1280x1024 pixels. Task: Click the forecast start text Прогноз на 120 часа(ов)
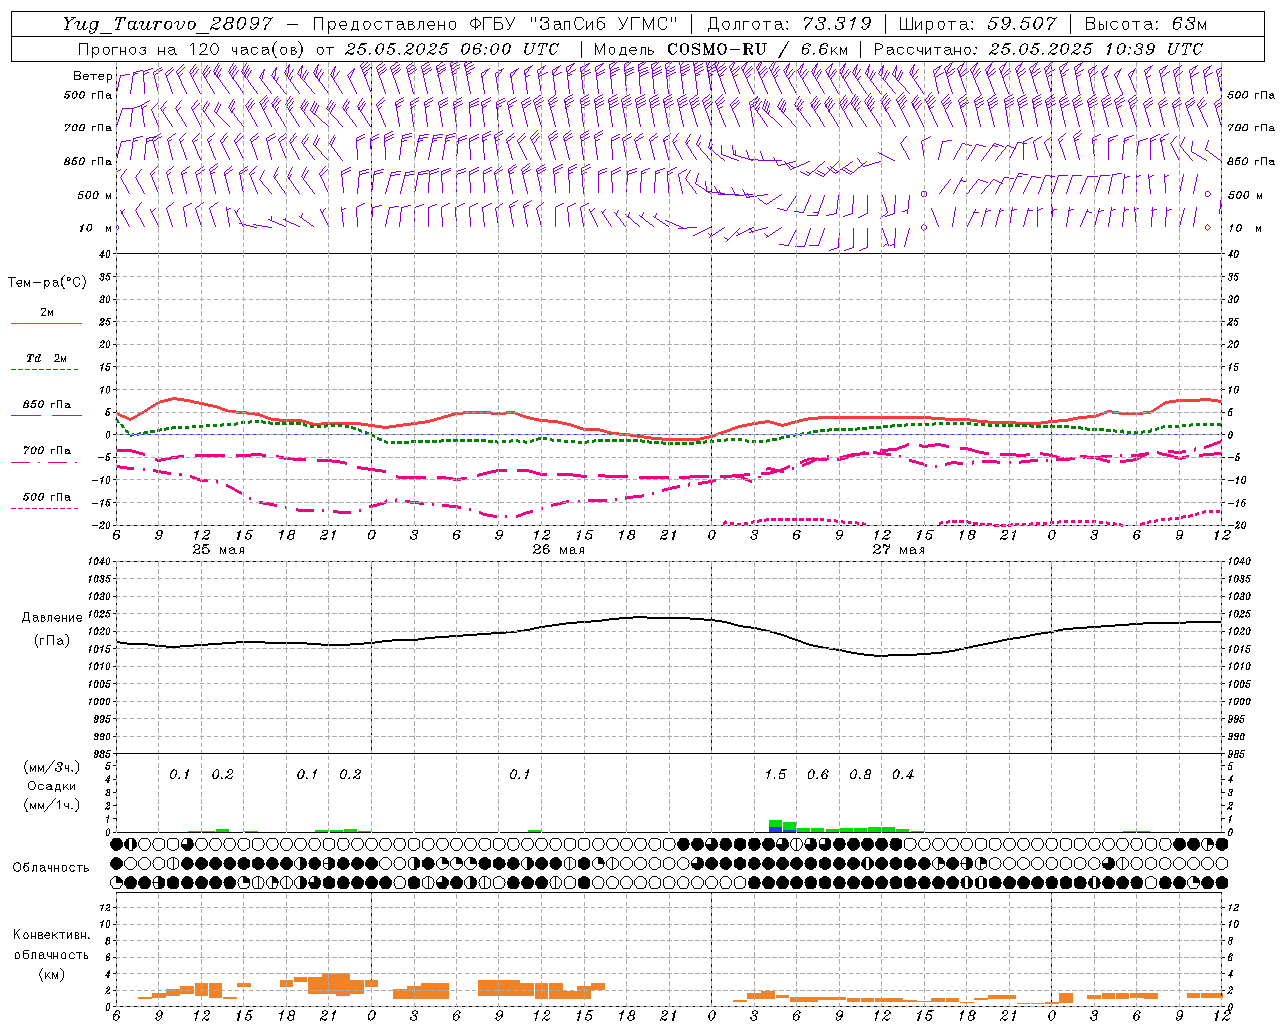(191, 49)
